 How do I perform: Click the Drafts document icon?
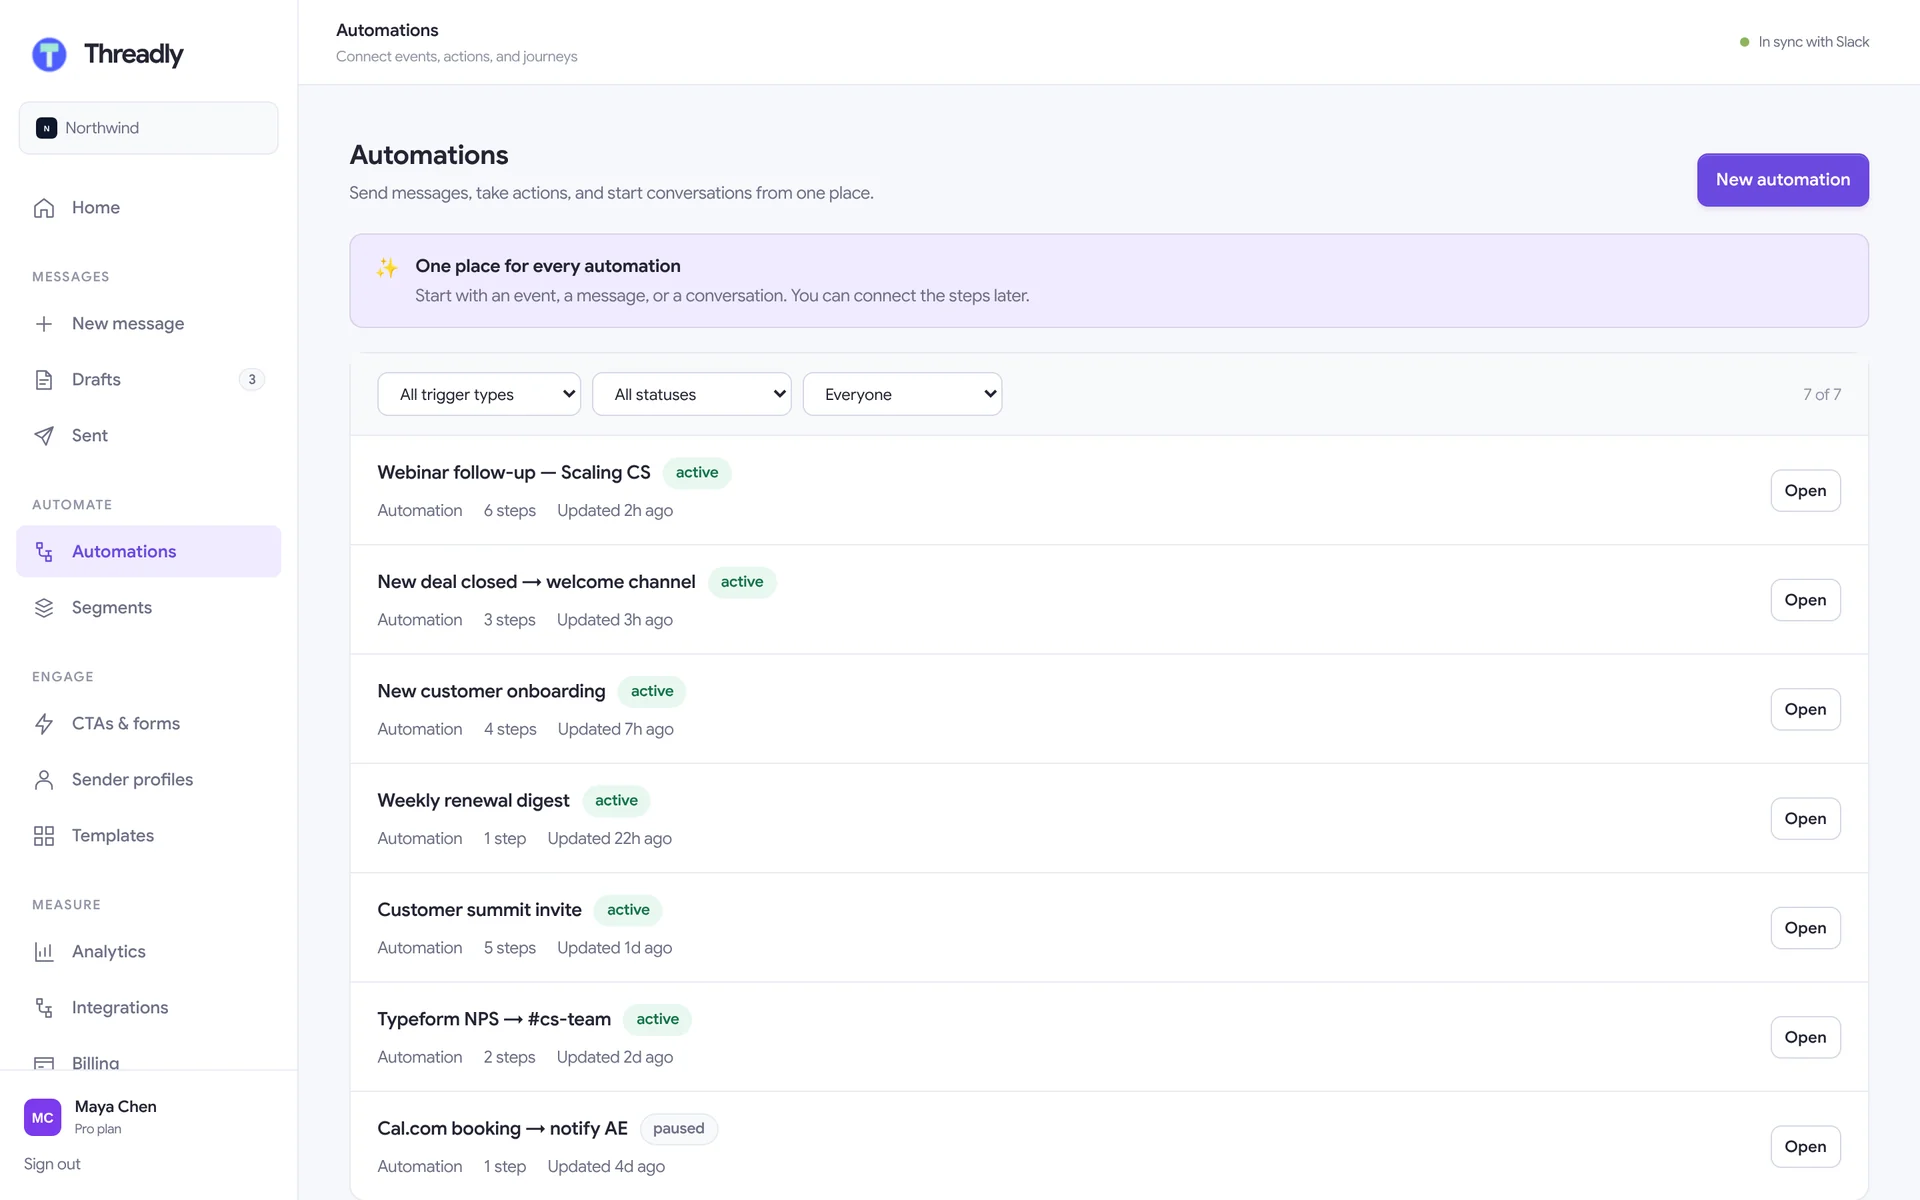point(44,380)
